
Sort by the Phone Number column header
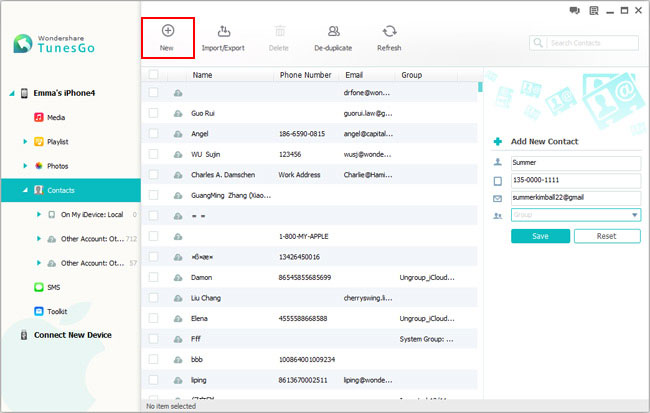click(306, 75)
